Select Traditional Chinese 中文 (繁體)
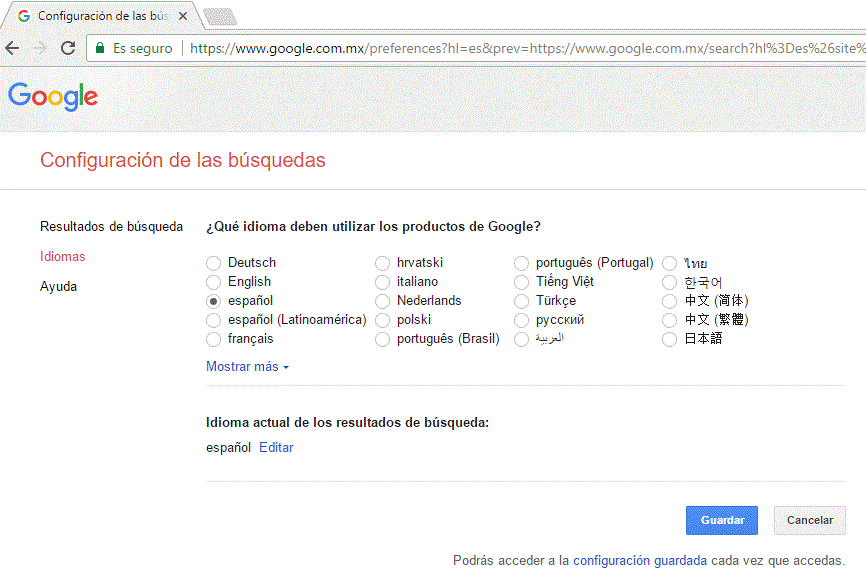 click(x=669, y=320)
